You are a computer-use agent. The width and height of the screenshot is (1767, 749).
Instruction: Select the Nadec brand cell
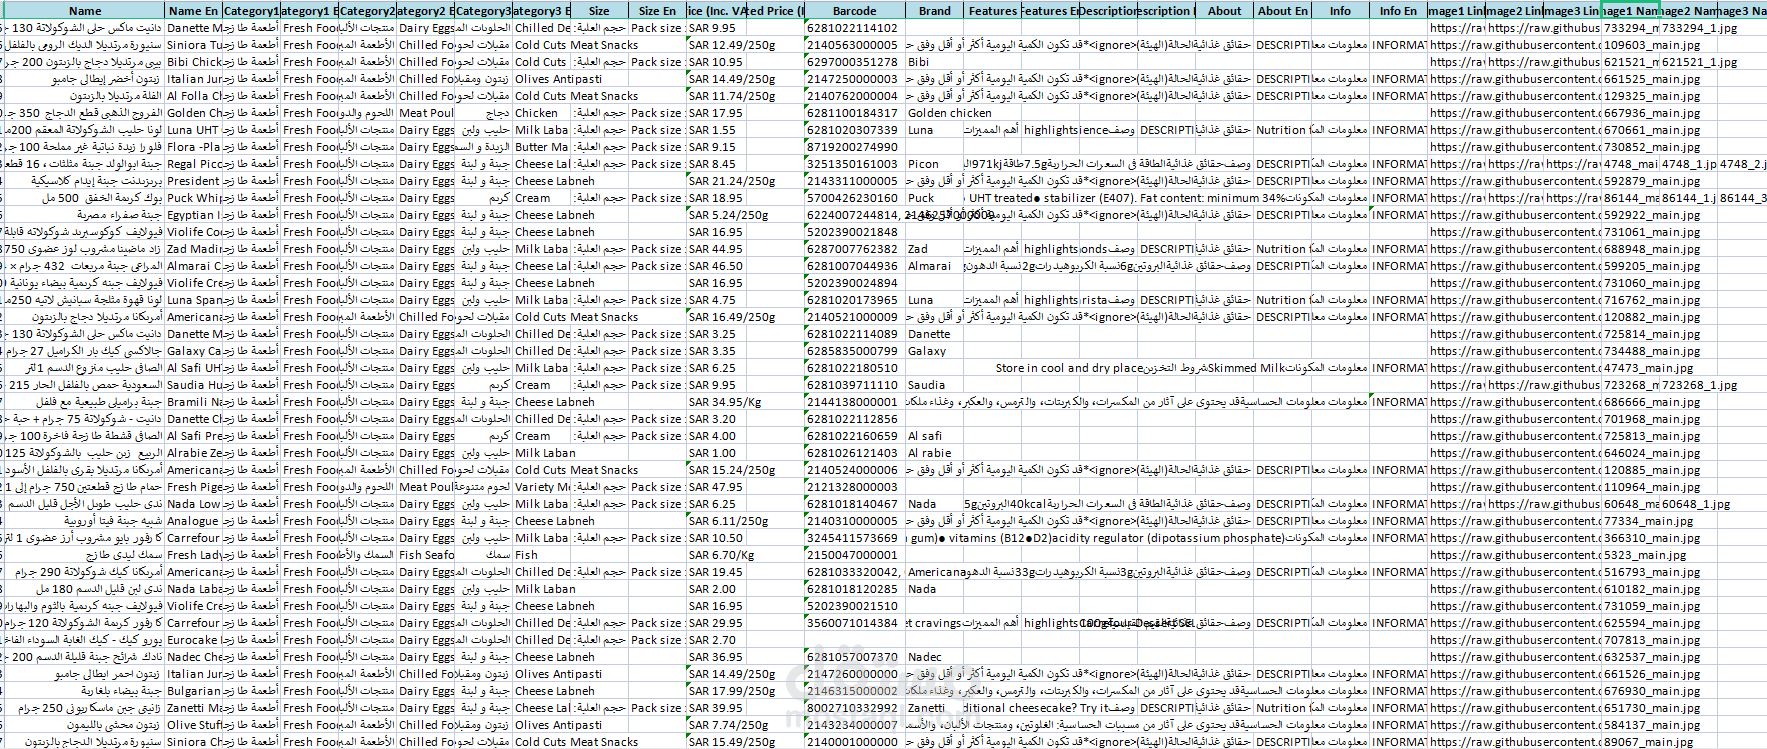pyautogui.click(x=935, y=657)
